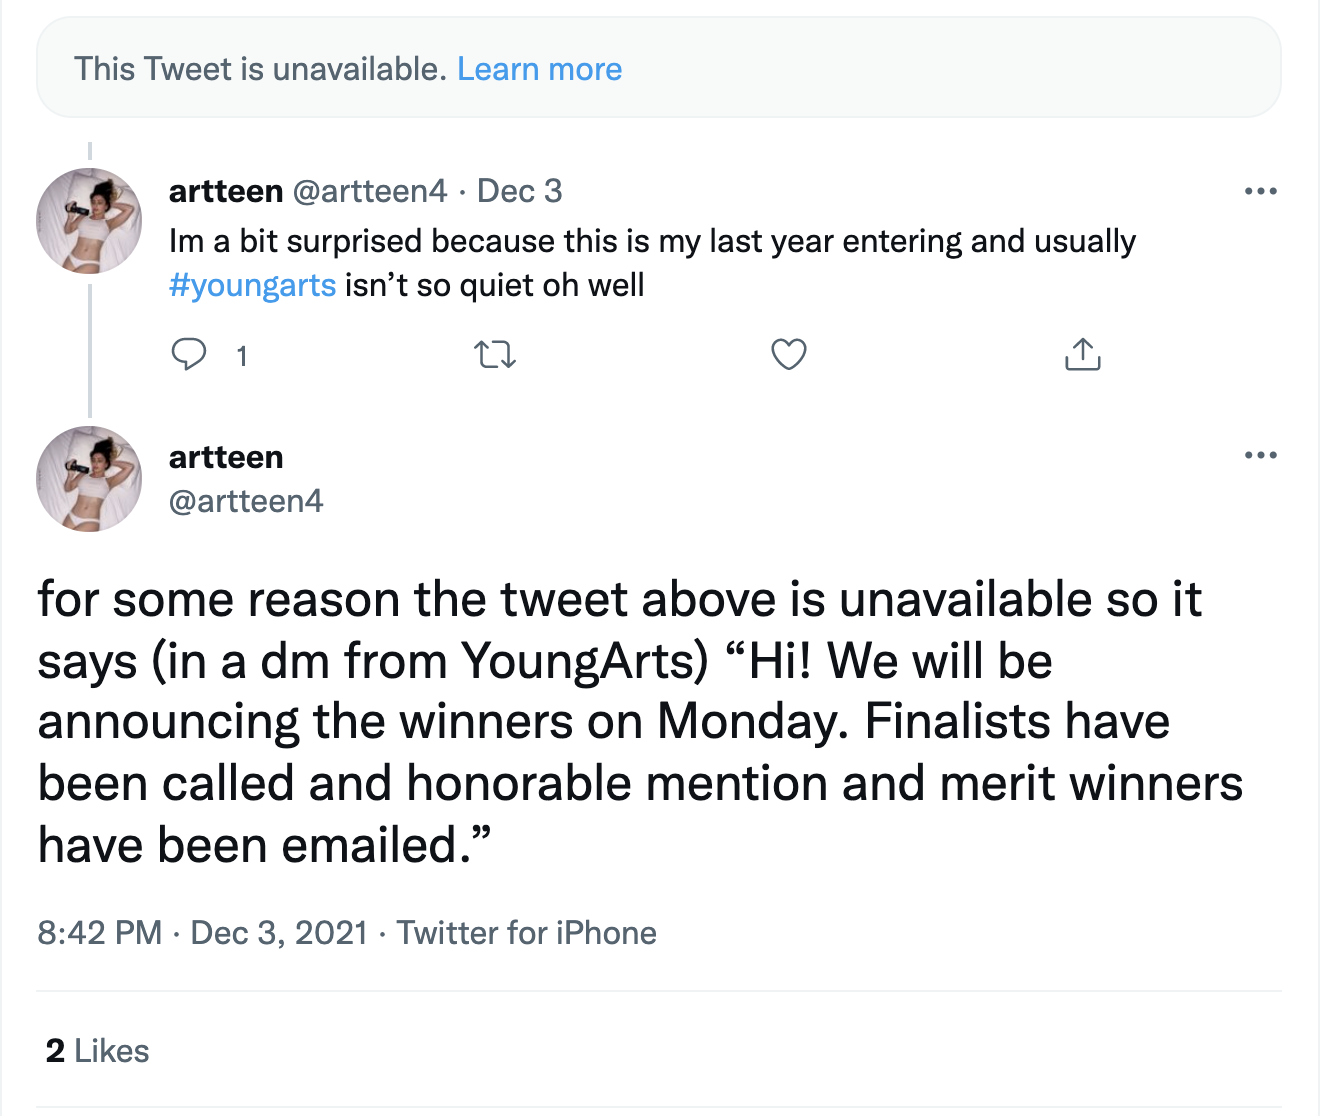Open share options for the first tweet
Image resolution: width=1322 pixels, height=1116 pixels.
click(1083, 355)
